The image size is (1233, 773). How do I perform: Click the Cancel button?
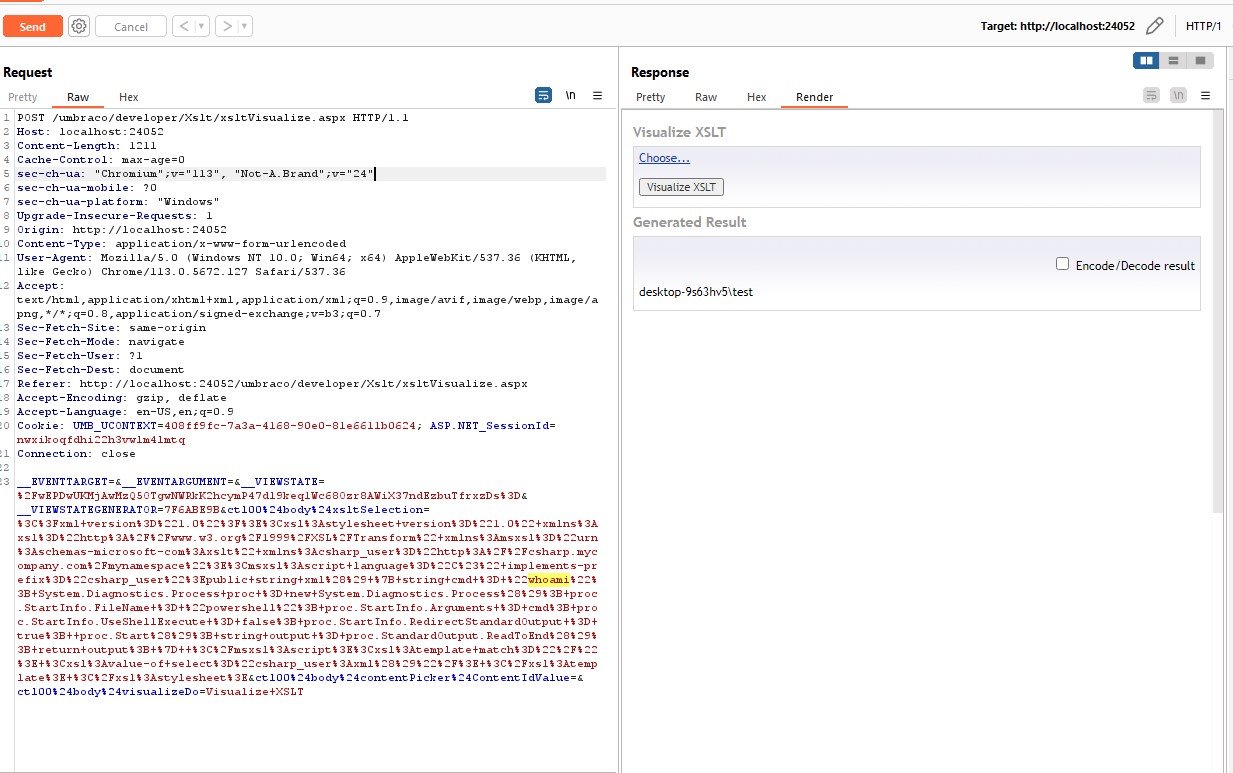pos(131,27)
